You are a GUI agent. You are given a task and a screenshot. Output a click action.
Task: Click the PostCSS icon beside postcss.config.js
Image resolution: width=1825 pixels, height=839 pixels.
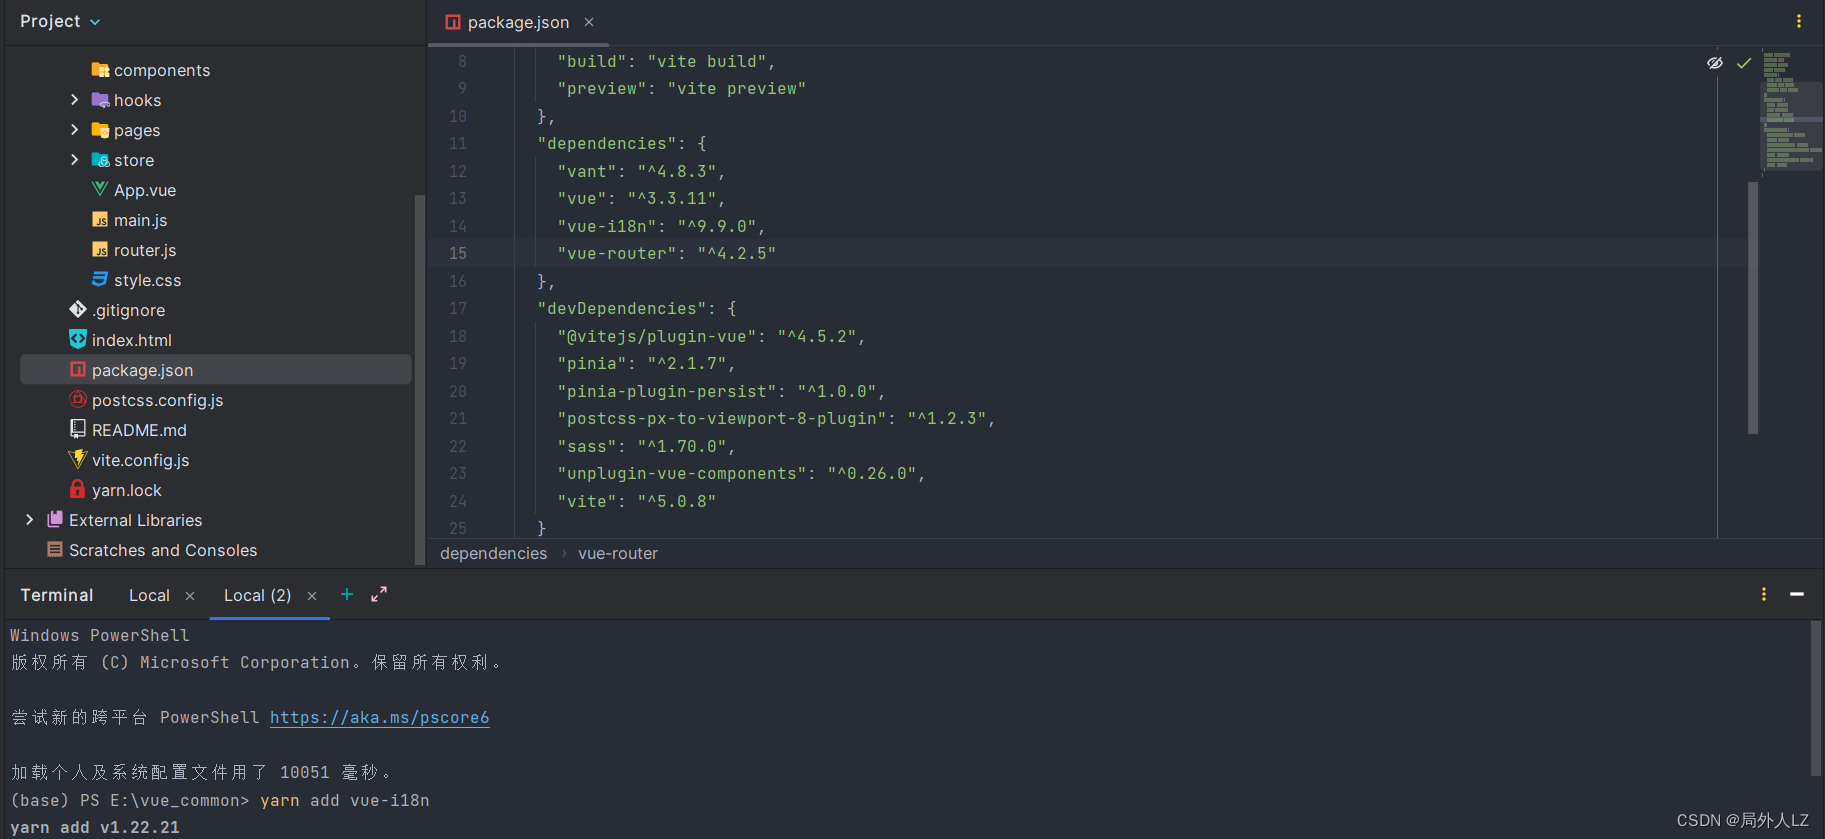pos(78,399)
